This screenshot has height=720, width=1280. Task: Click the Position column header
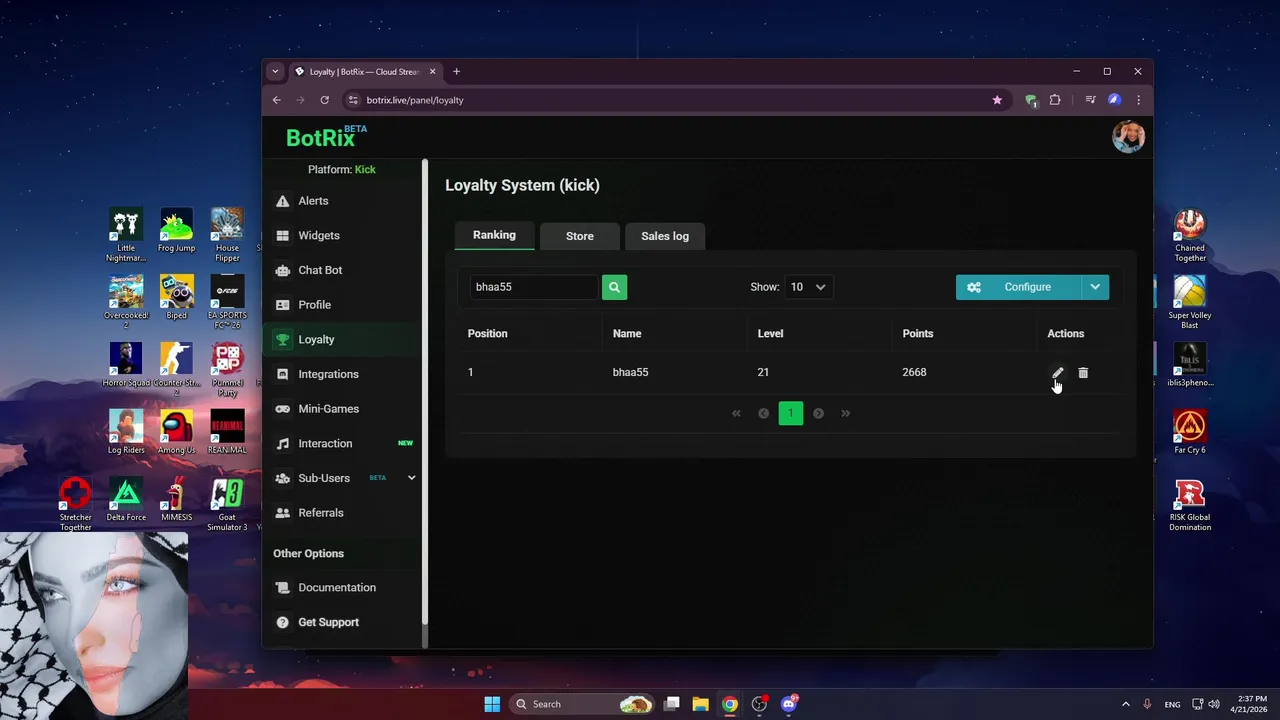point(487,334)
